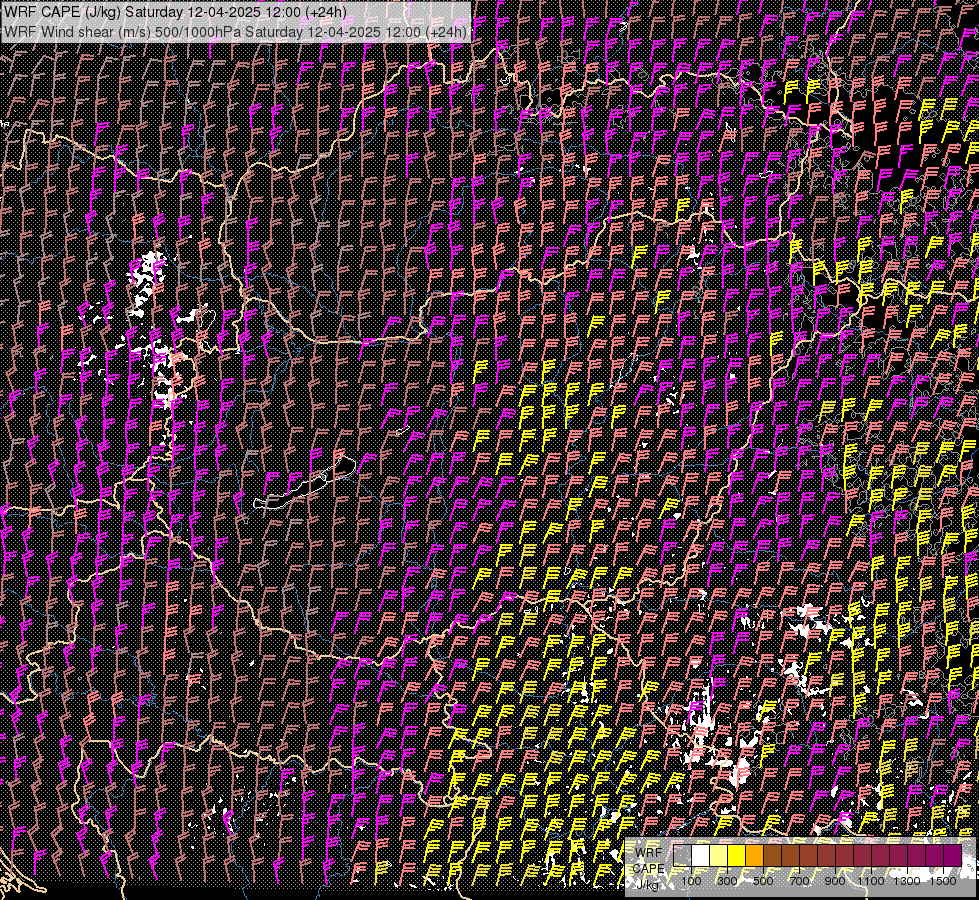Click the orange swatch in CAPE legend
This screenshot has width=979, height=900.
pos(755,855)
